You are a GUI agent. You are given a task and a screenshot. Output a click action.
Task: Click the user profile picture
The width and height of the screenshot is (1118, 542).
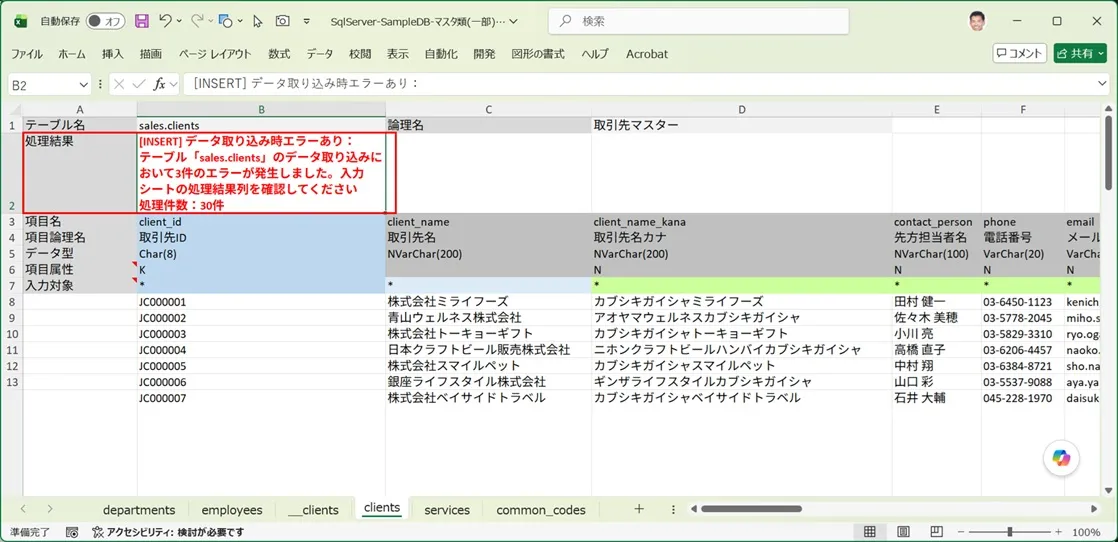[978, 21]
